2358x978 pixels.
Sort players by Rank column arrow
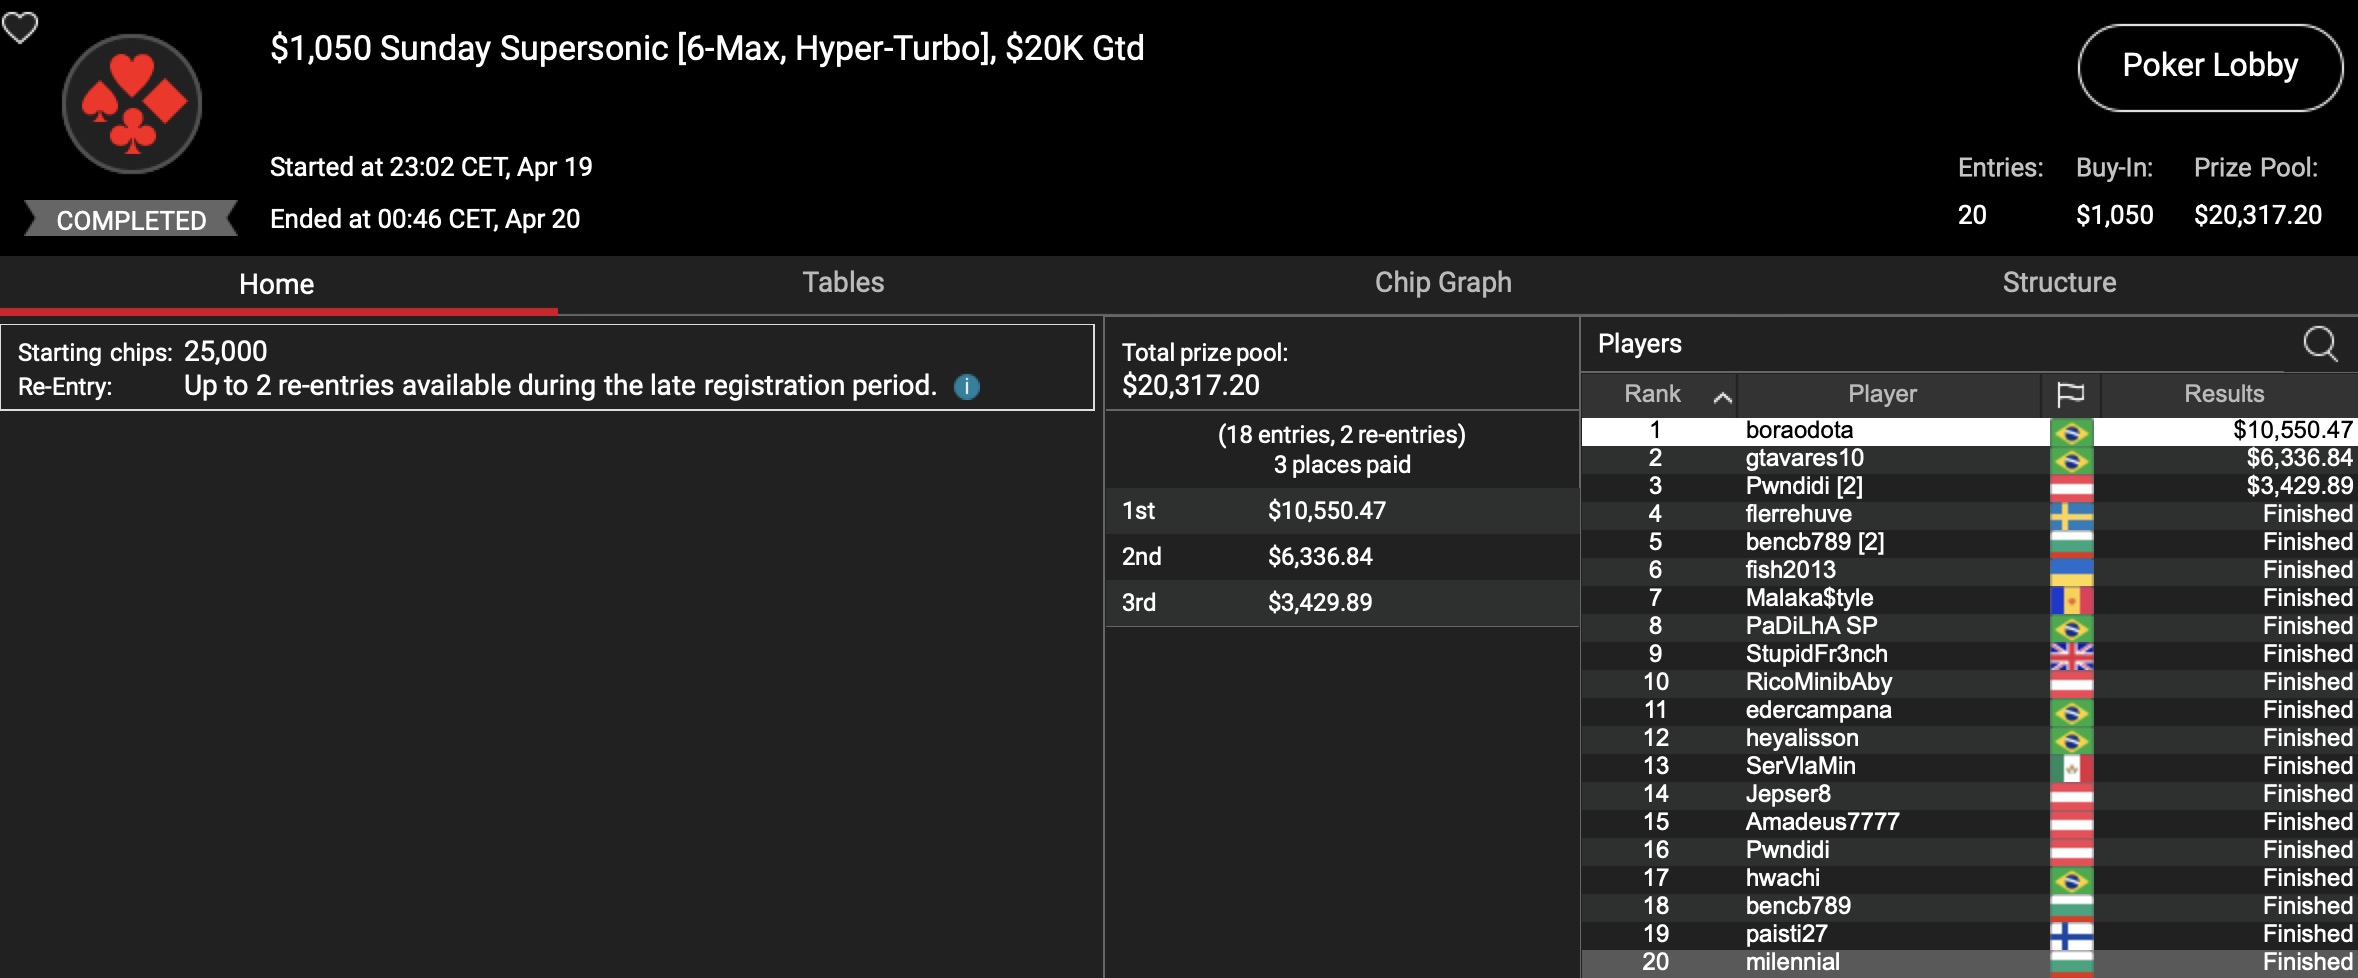(x=1722, y=396)
